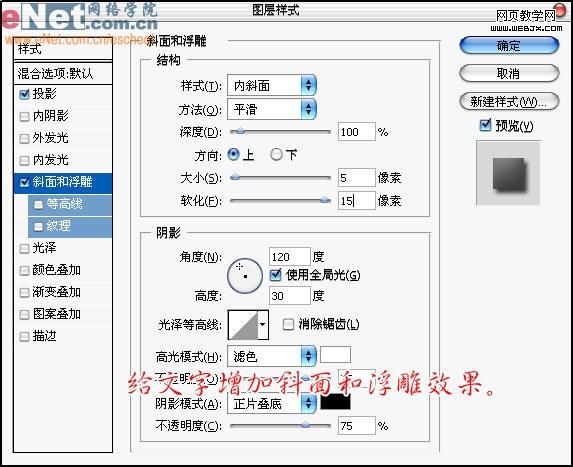Enable the 内发光 inner glow checkbox
Image resolution: width=573 pixels, height=467 pixels.
pos(24,160)
